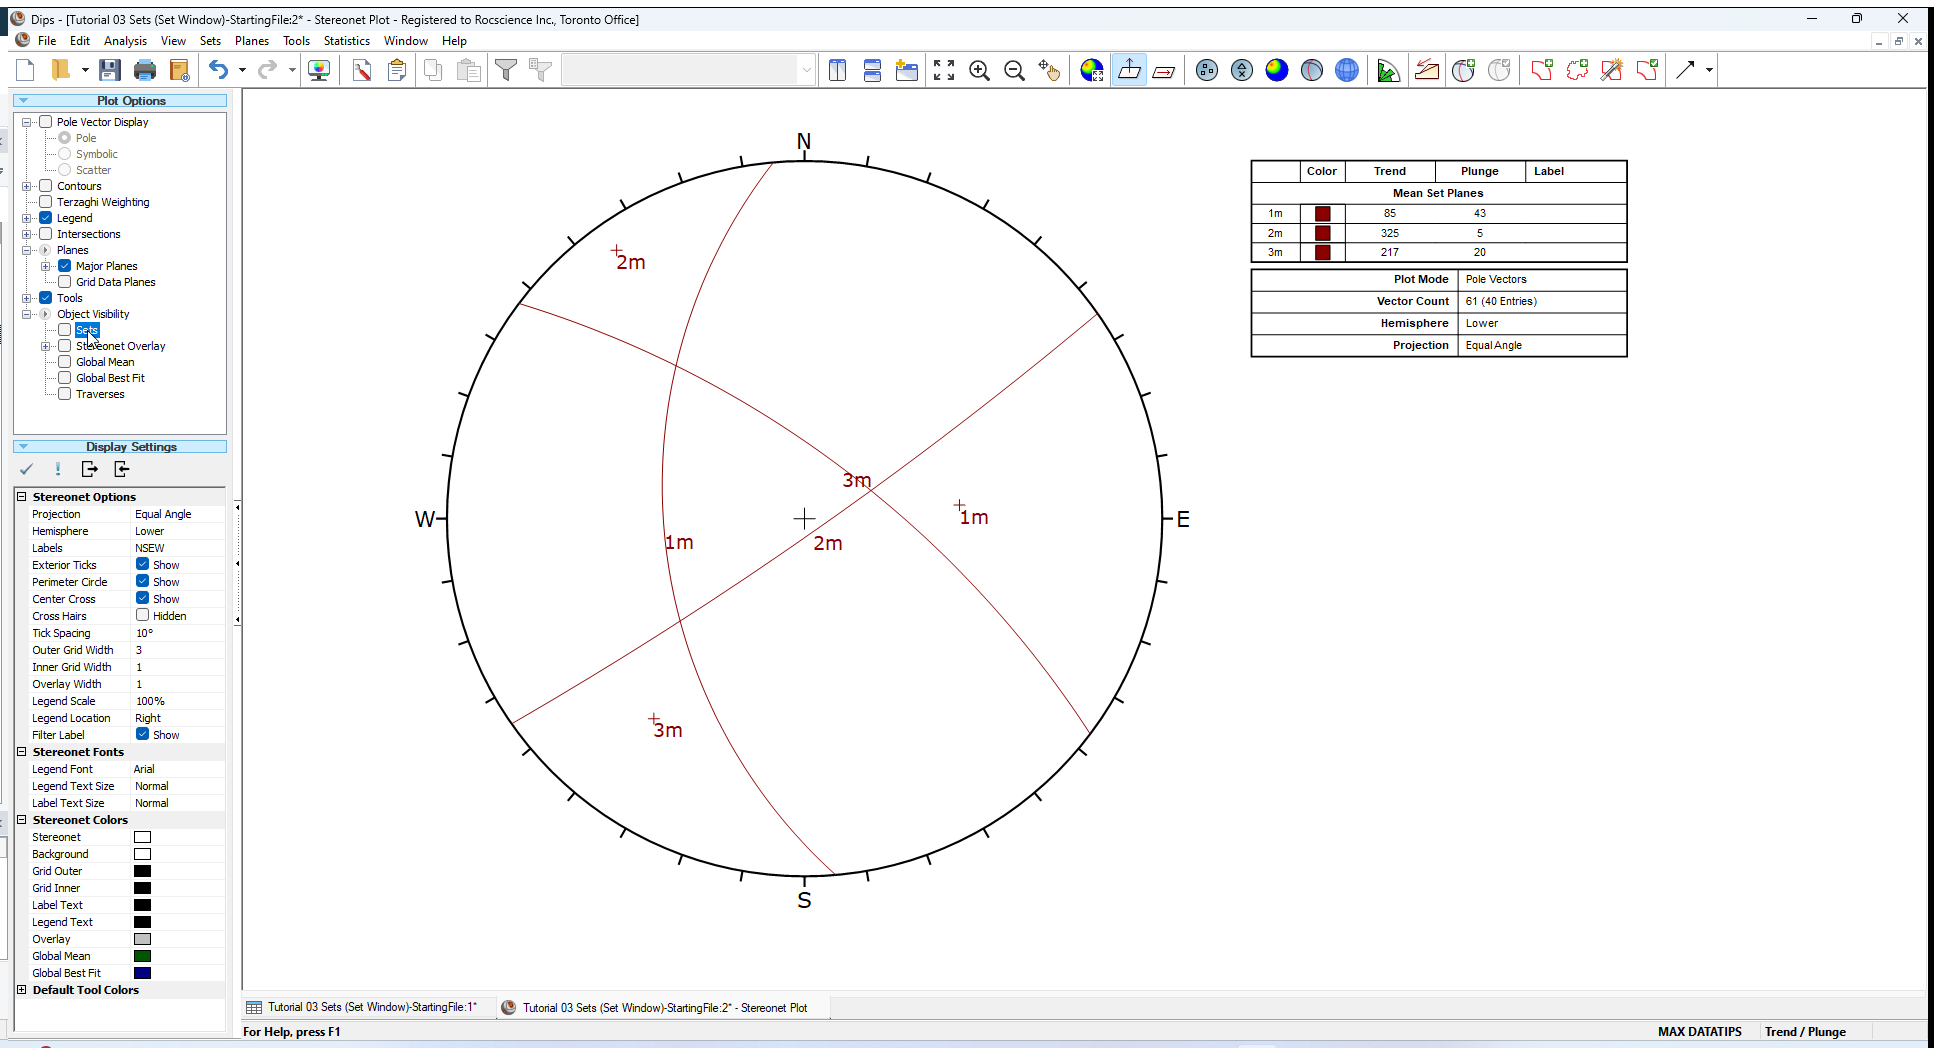The image size is (1936, 1048).
Task: Select the Pan hand tool
Action: tap(1050, 70)
